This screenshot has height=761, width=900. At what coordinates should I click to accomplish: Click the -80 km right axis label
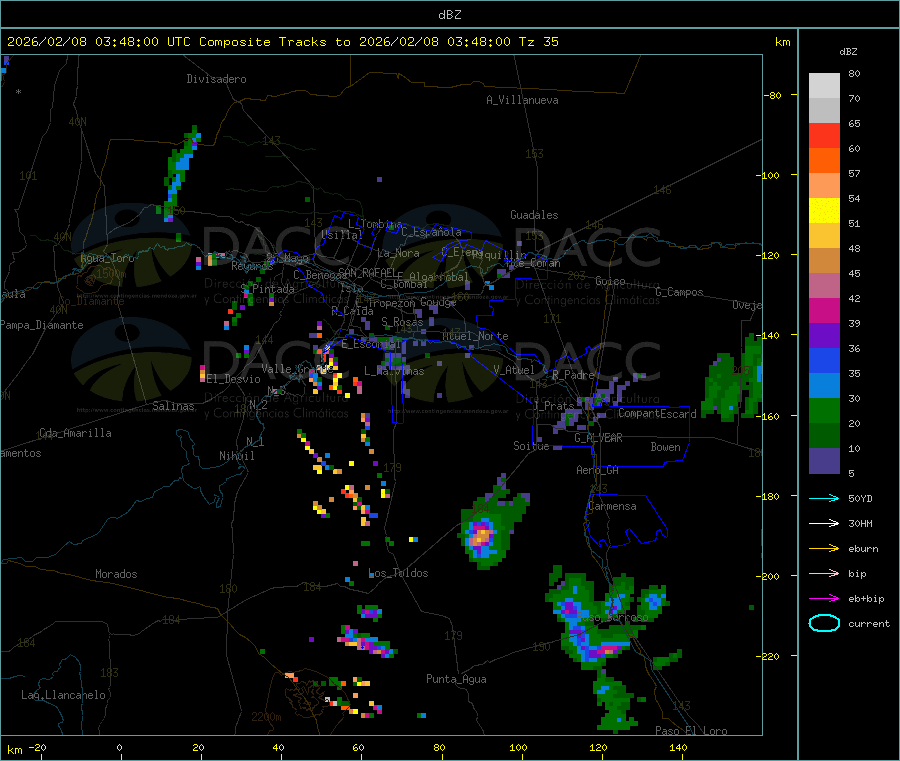point(773,95)
